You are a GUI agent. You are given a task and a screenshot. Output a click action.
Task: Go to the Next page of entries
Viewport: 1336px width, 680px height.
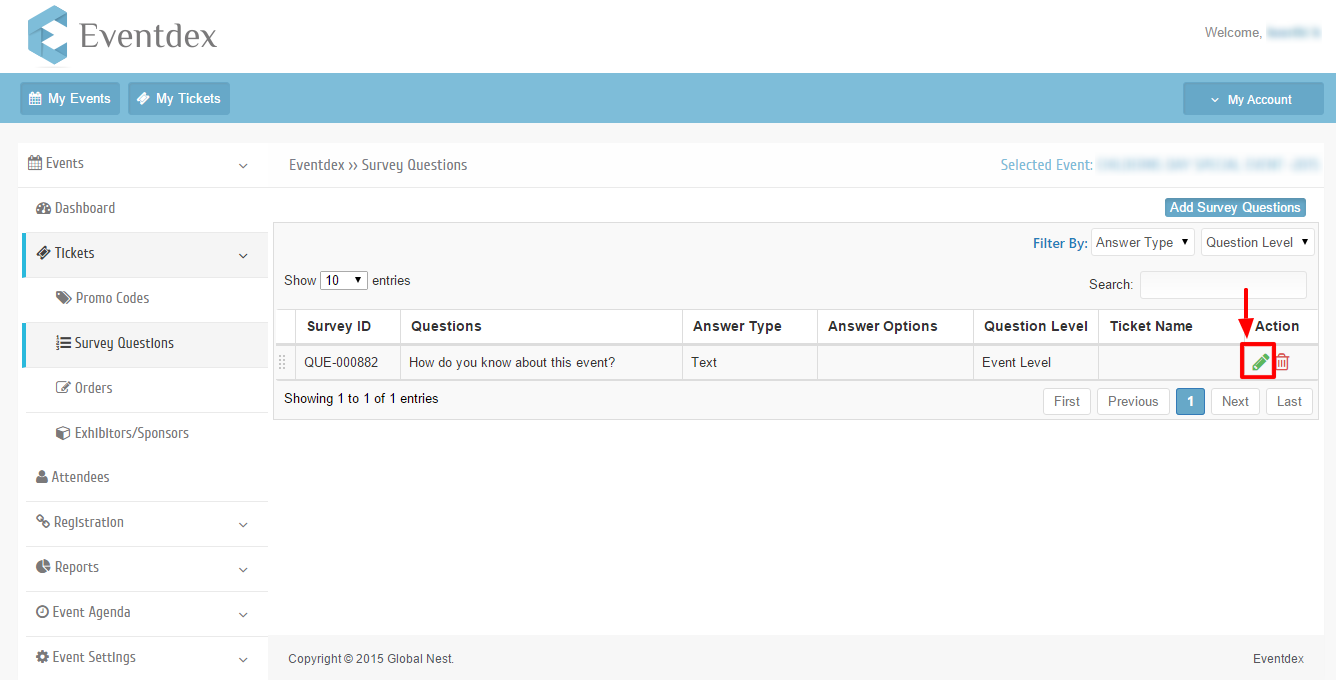click(x=1235, y=401)
